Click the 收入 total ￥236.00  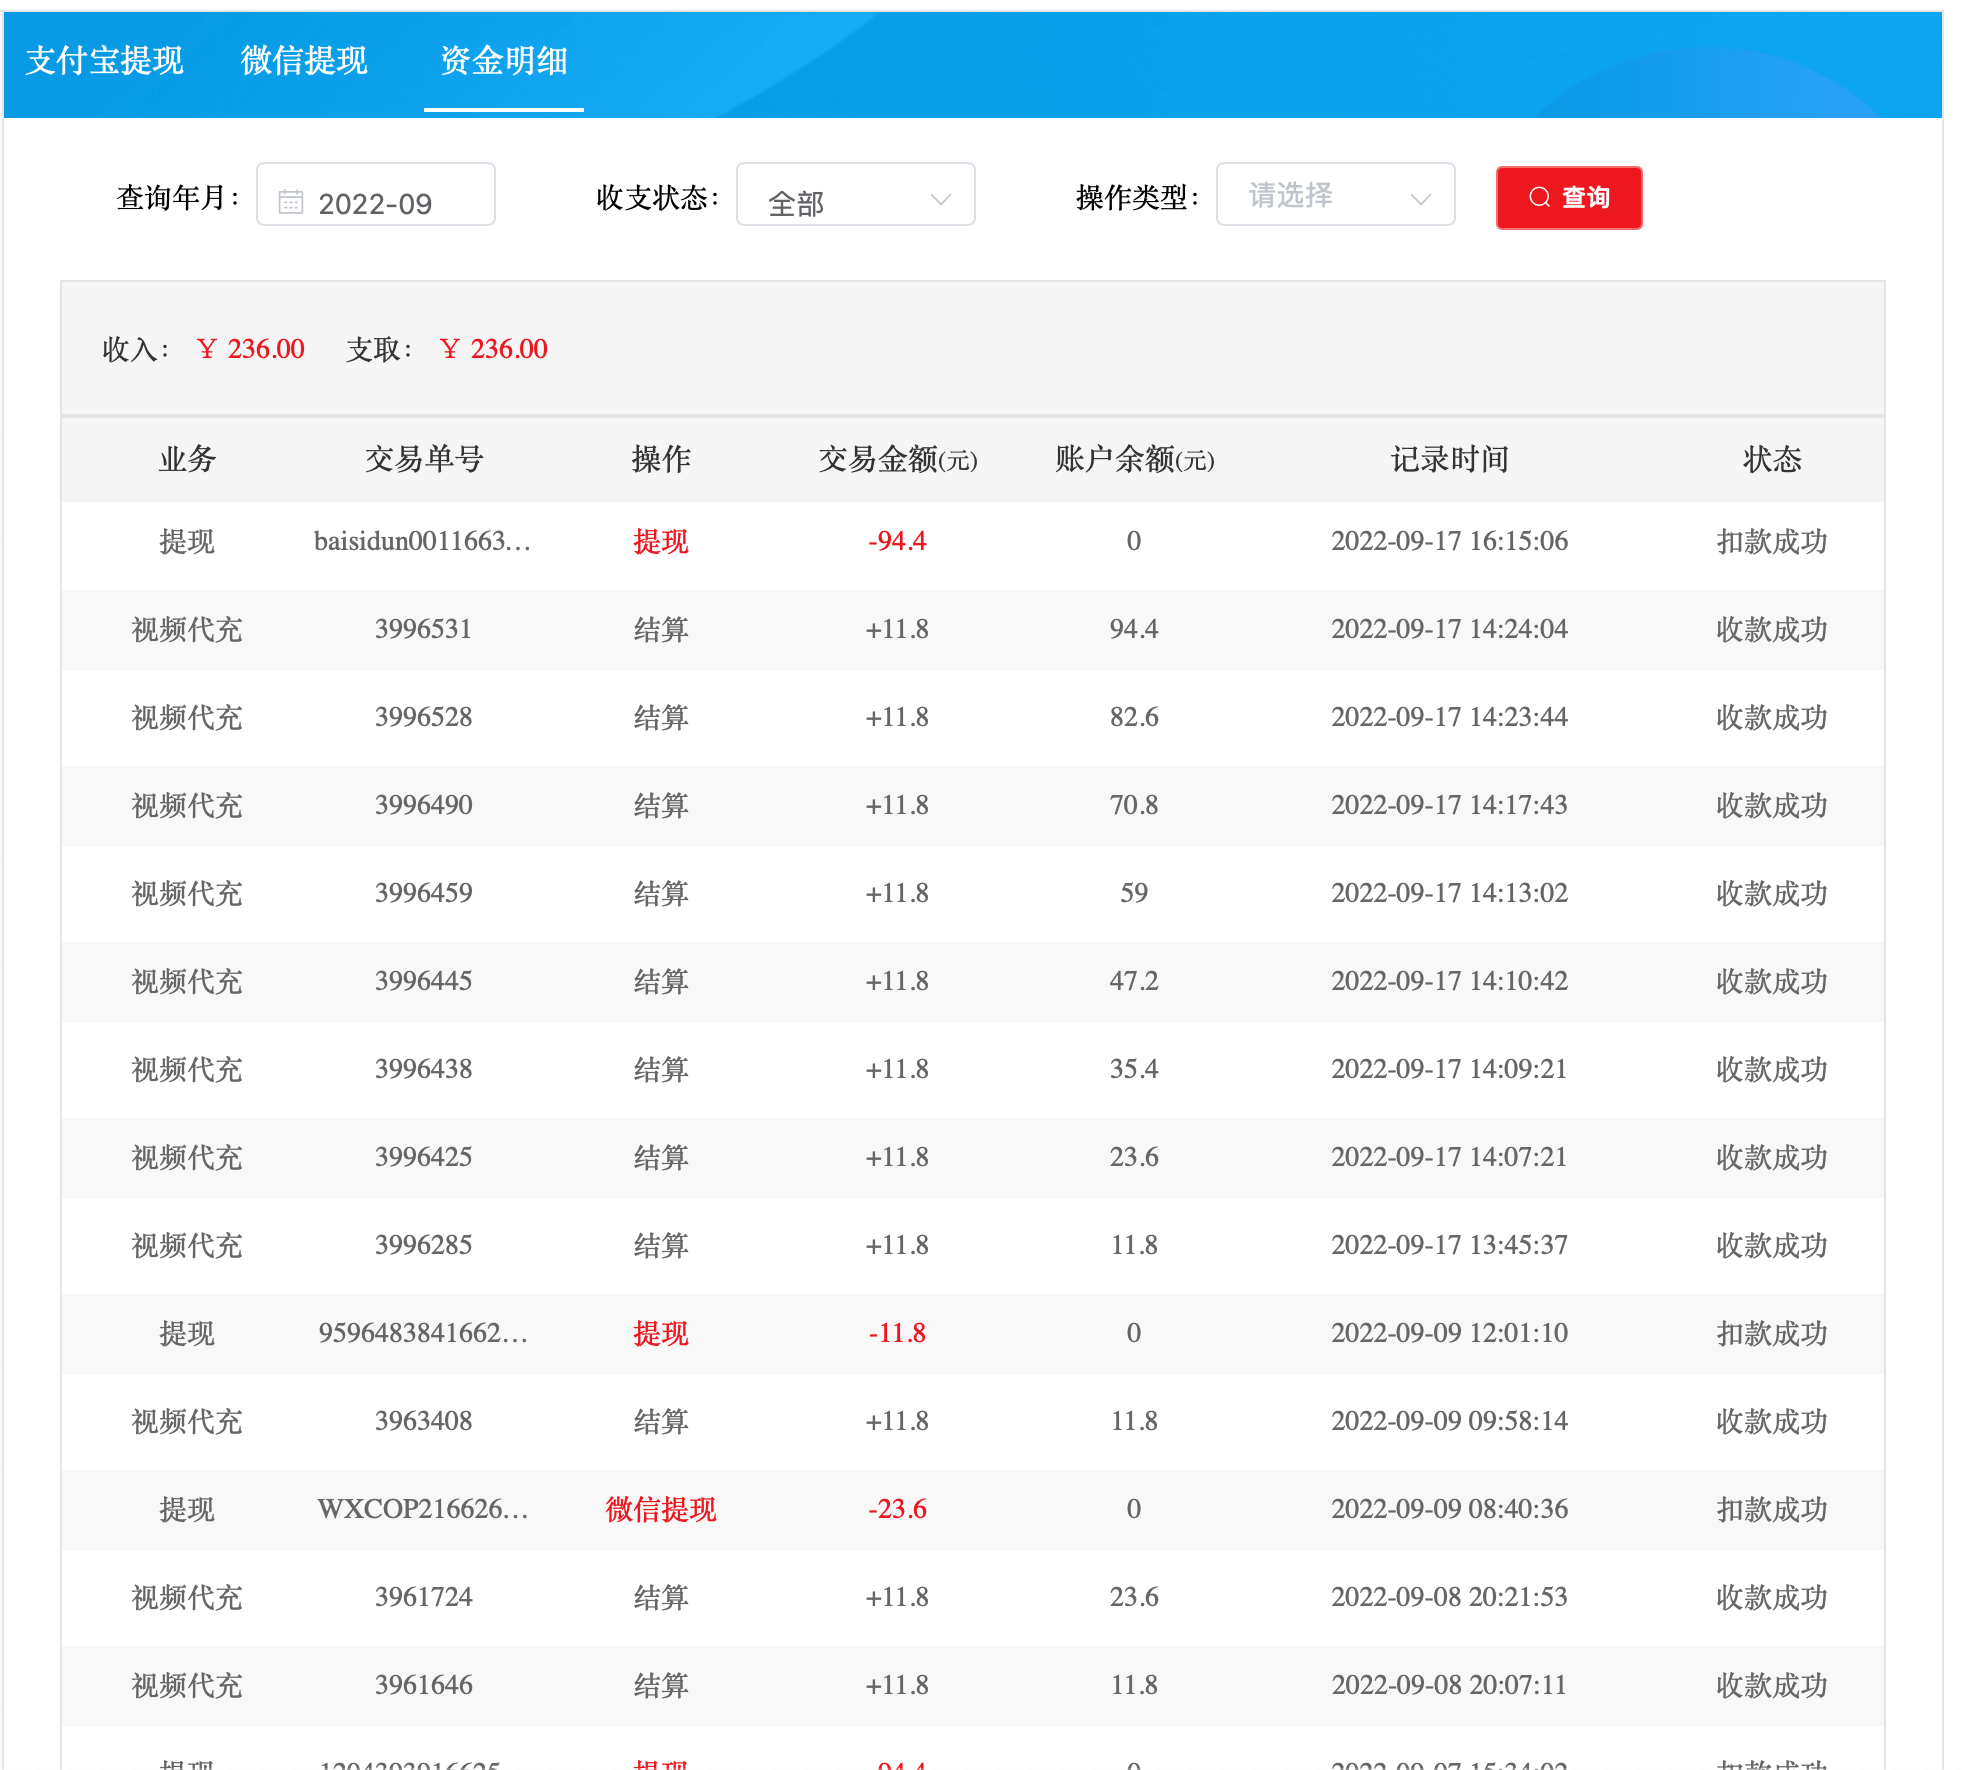pyautogui.click(x=250, y=349)
